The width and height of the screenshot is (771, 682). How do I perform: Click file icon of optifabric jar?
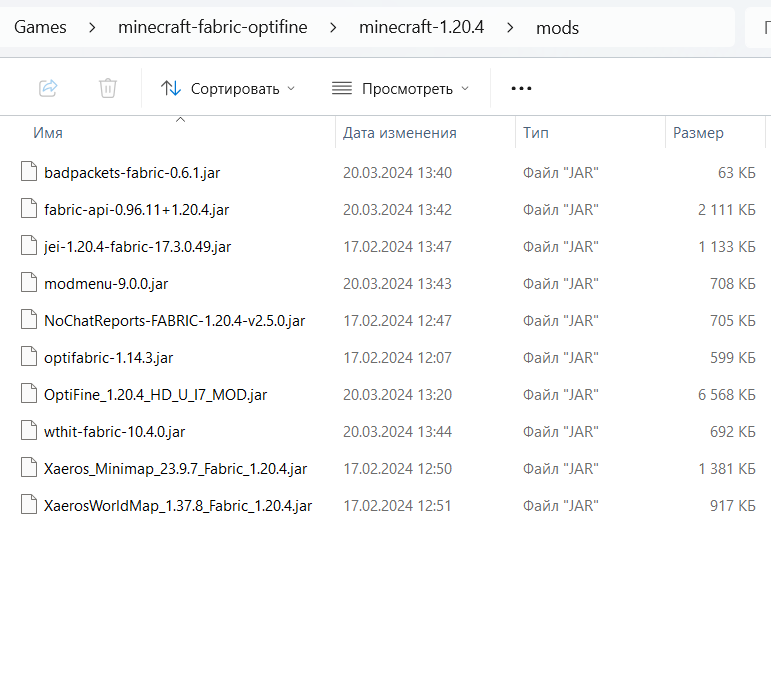(x=29, y=356)
